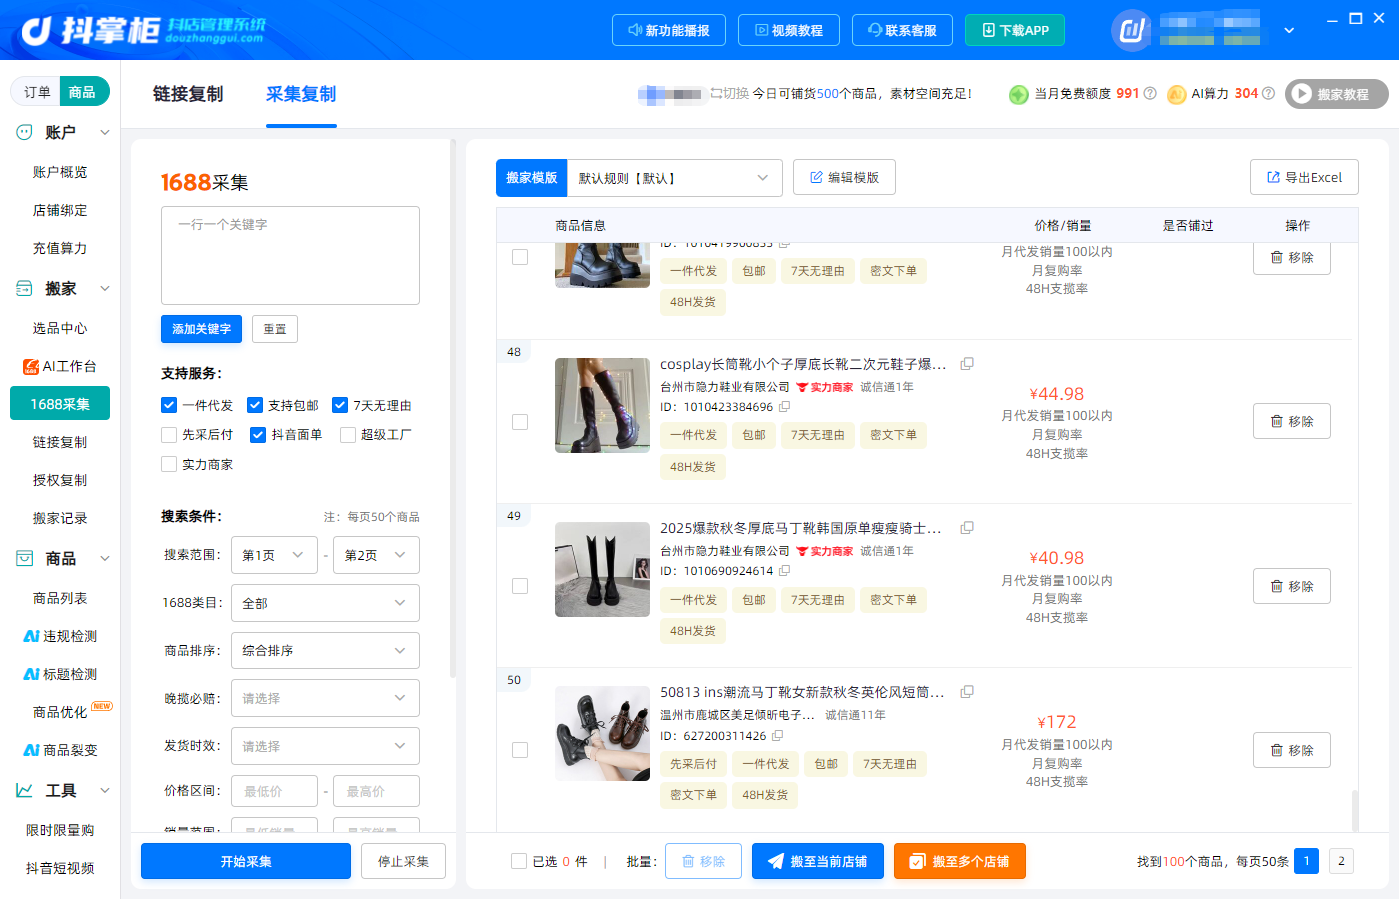Click copy icon beside ID 627200311426
Image resolution: width=1399 pixels, height=899 pixels.
tap(778, 736)
